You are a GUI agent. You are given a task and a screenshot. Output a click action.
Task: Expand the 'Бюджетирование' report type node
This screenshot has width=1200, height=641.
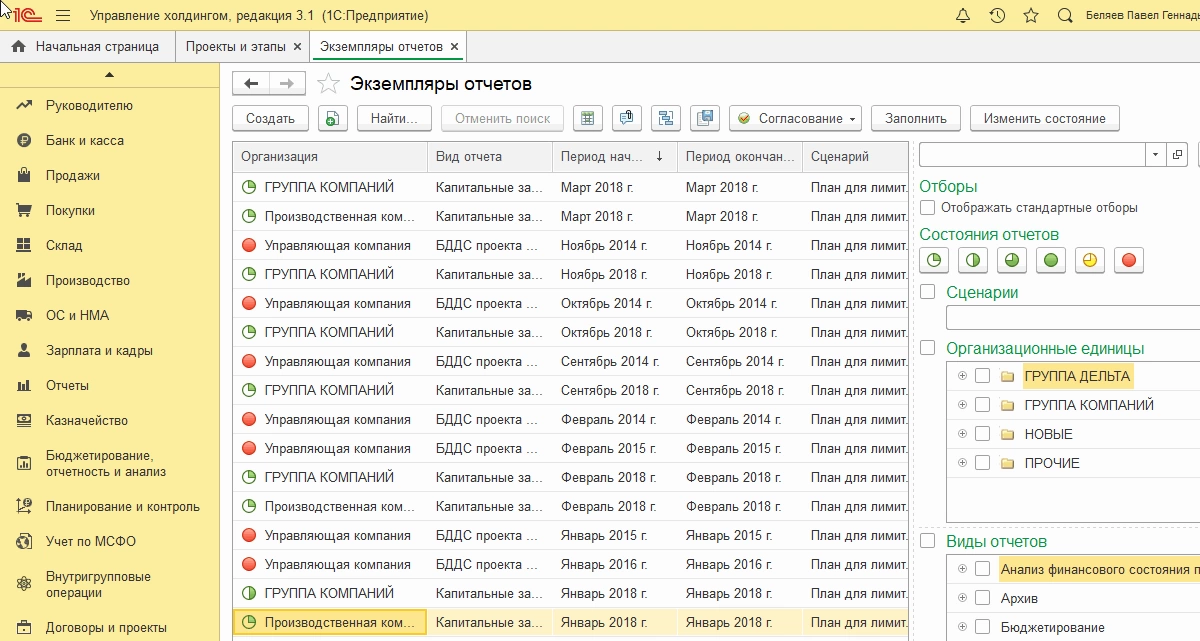click(962, 627)
